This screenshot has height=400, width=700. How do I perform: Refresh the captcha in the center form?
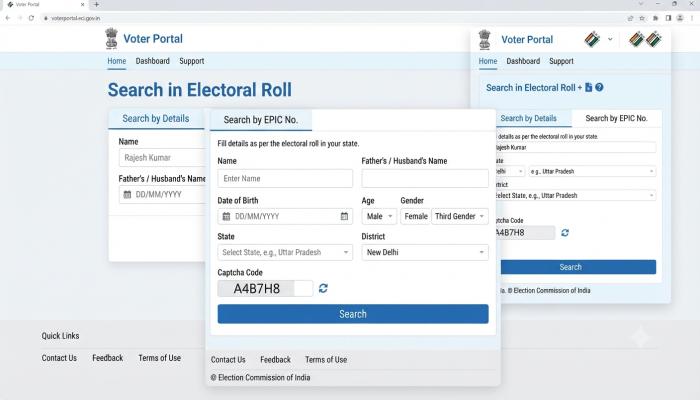coord(323,288)
